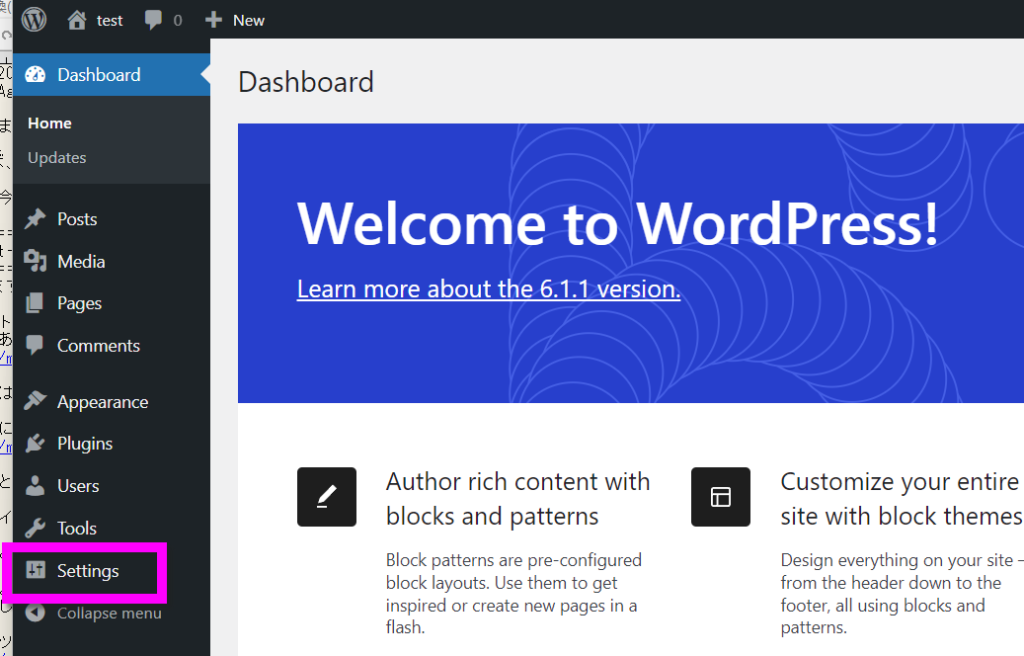Image resolution: width=1024 pixels, height=656 pixels.
Task: Click the Settings sliders icon
Action: 35,570
